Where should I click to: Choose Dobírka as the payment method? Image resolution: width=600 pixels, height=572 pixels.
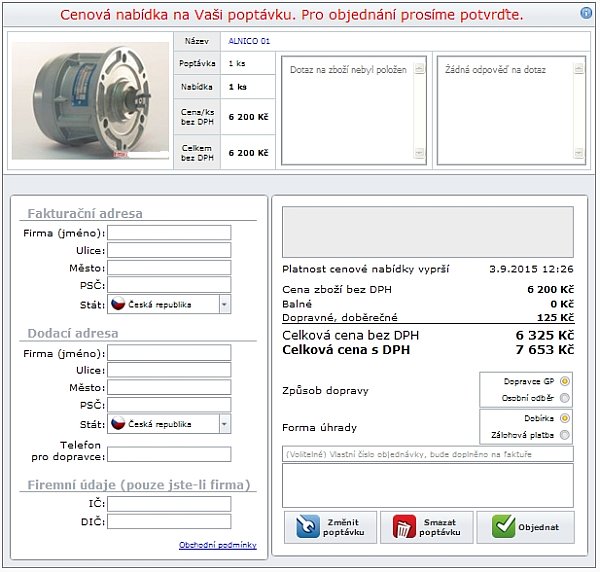click(x=565, y=418)
